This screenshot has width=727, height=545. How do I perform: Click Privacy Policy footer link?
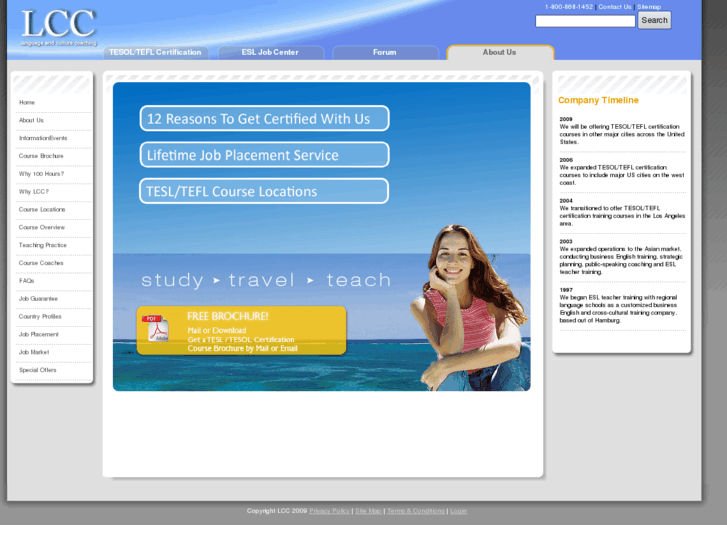[329, 511]
